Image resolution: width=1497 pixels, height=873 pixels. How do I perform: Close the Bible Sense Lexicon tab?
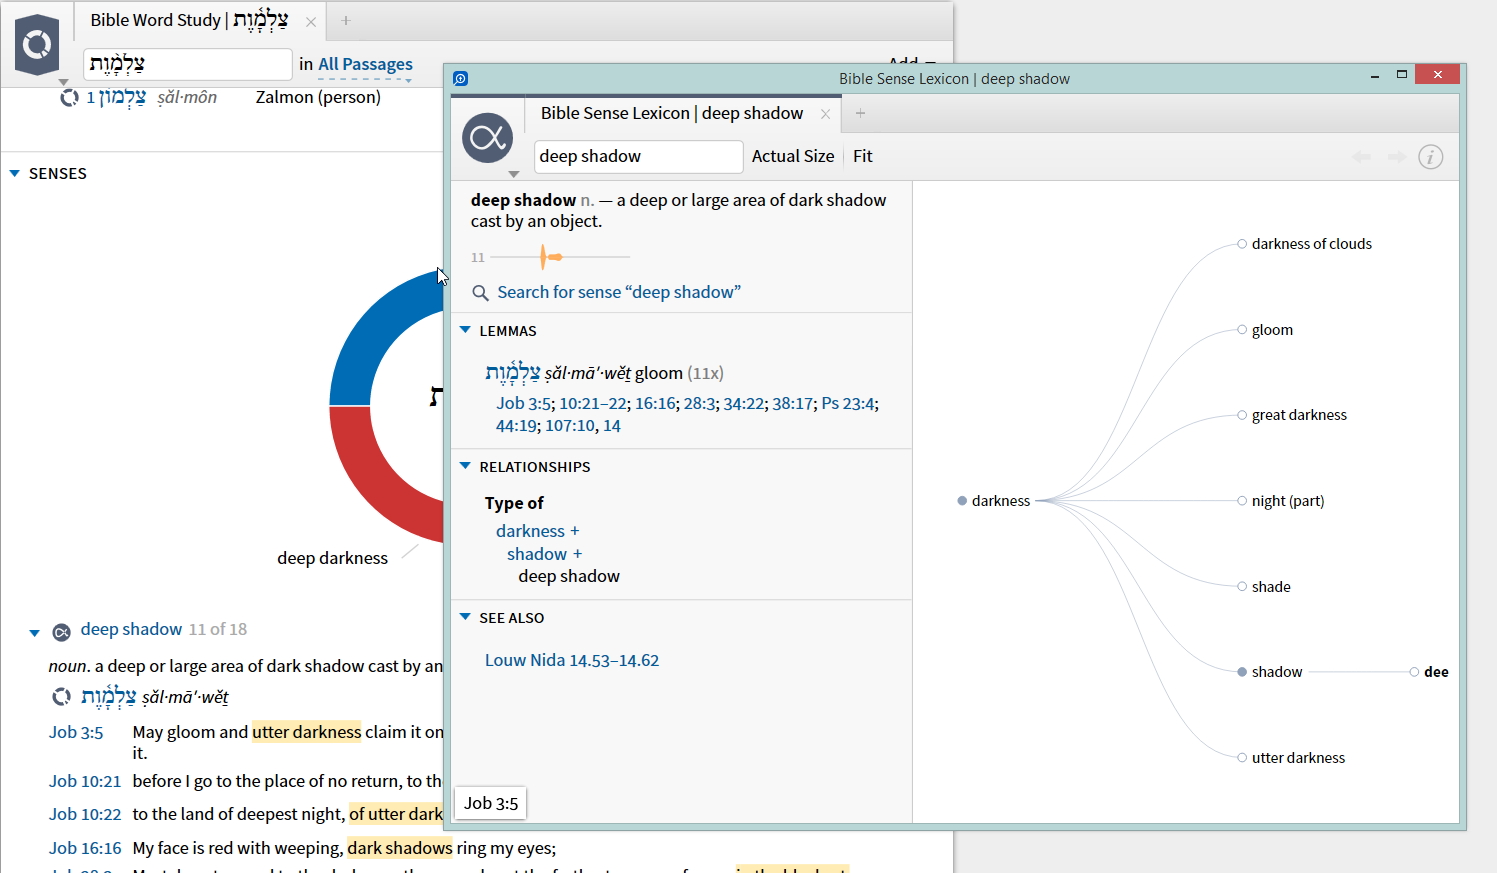tap(825, 114)
